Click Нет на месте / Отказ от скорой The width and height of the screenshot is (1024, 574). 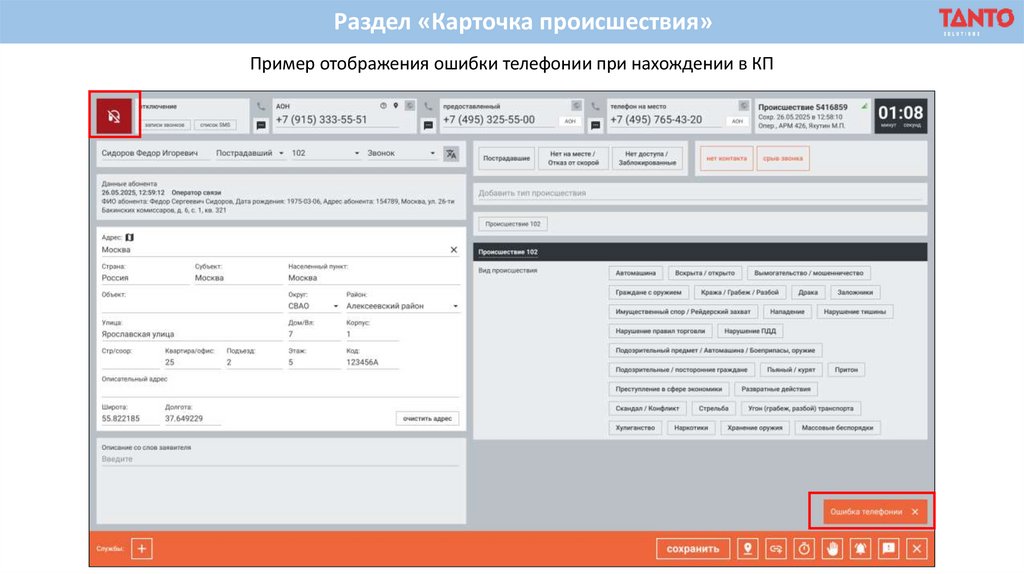tap(573, 158)
